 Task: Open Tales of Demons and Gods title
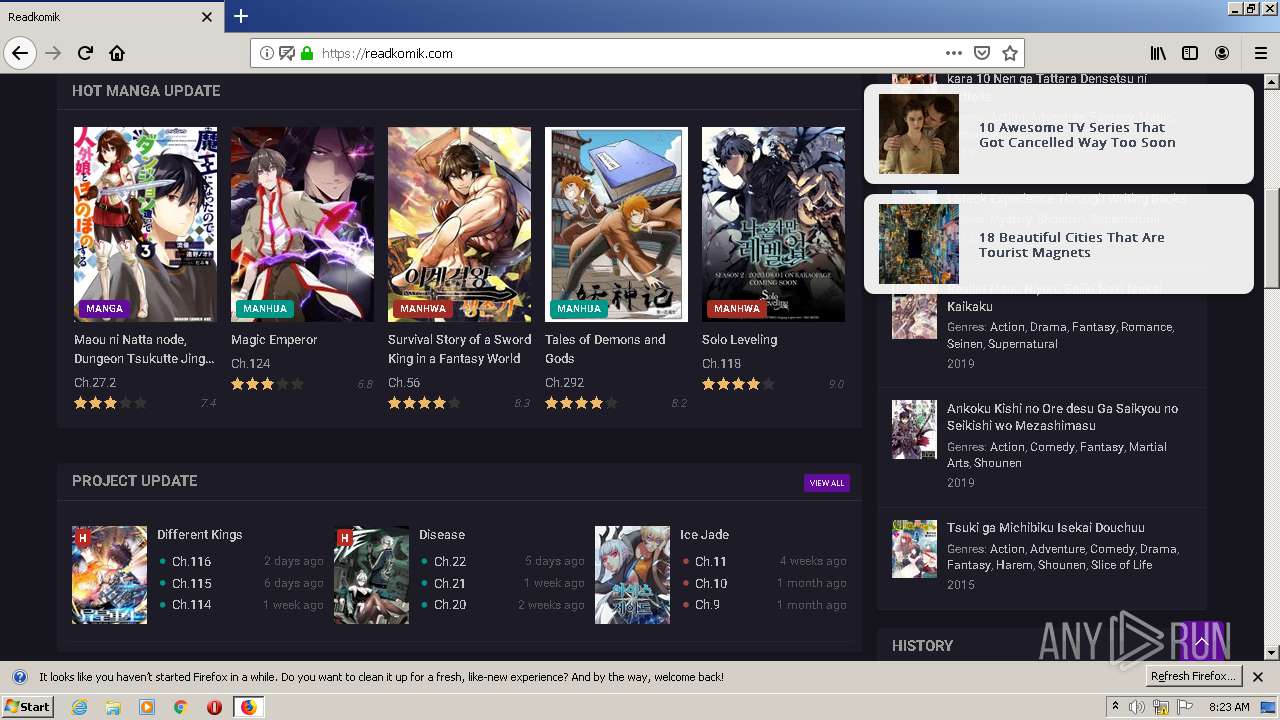605,349
